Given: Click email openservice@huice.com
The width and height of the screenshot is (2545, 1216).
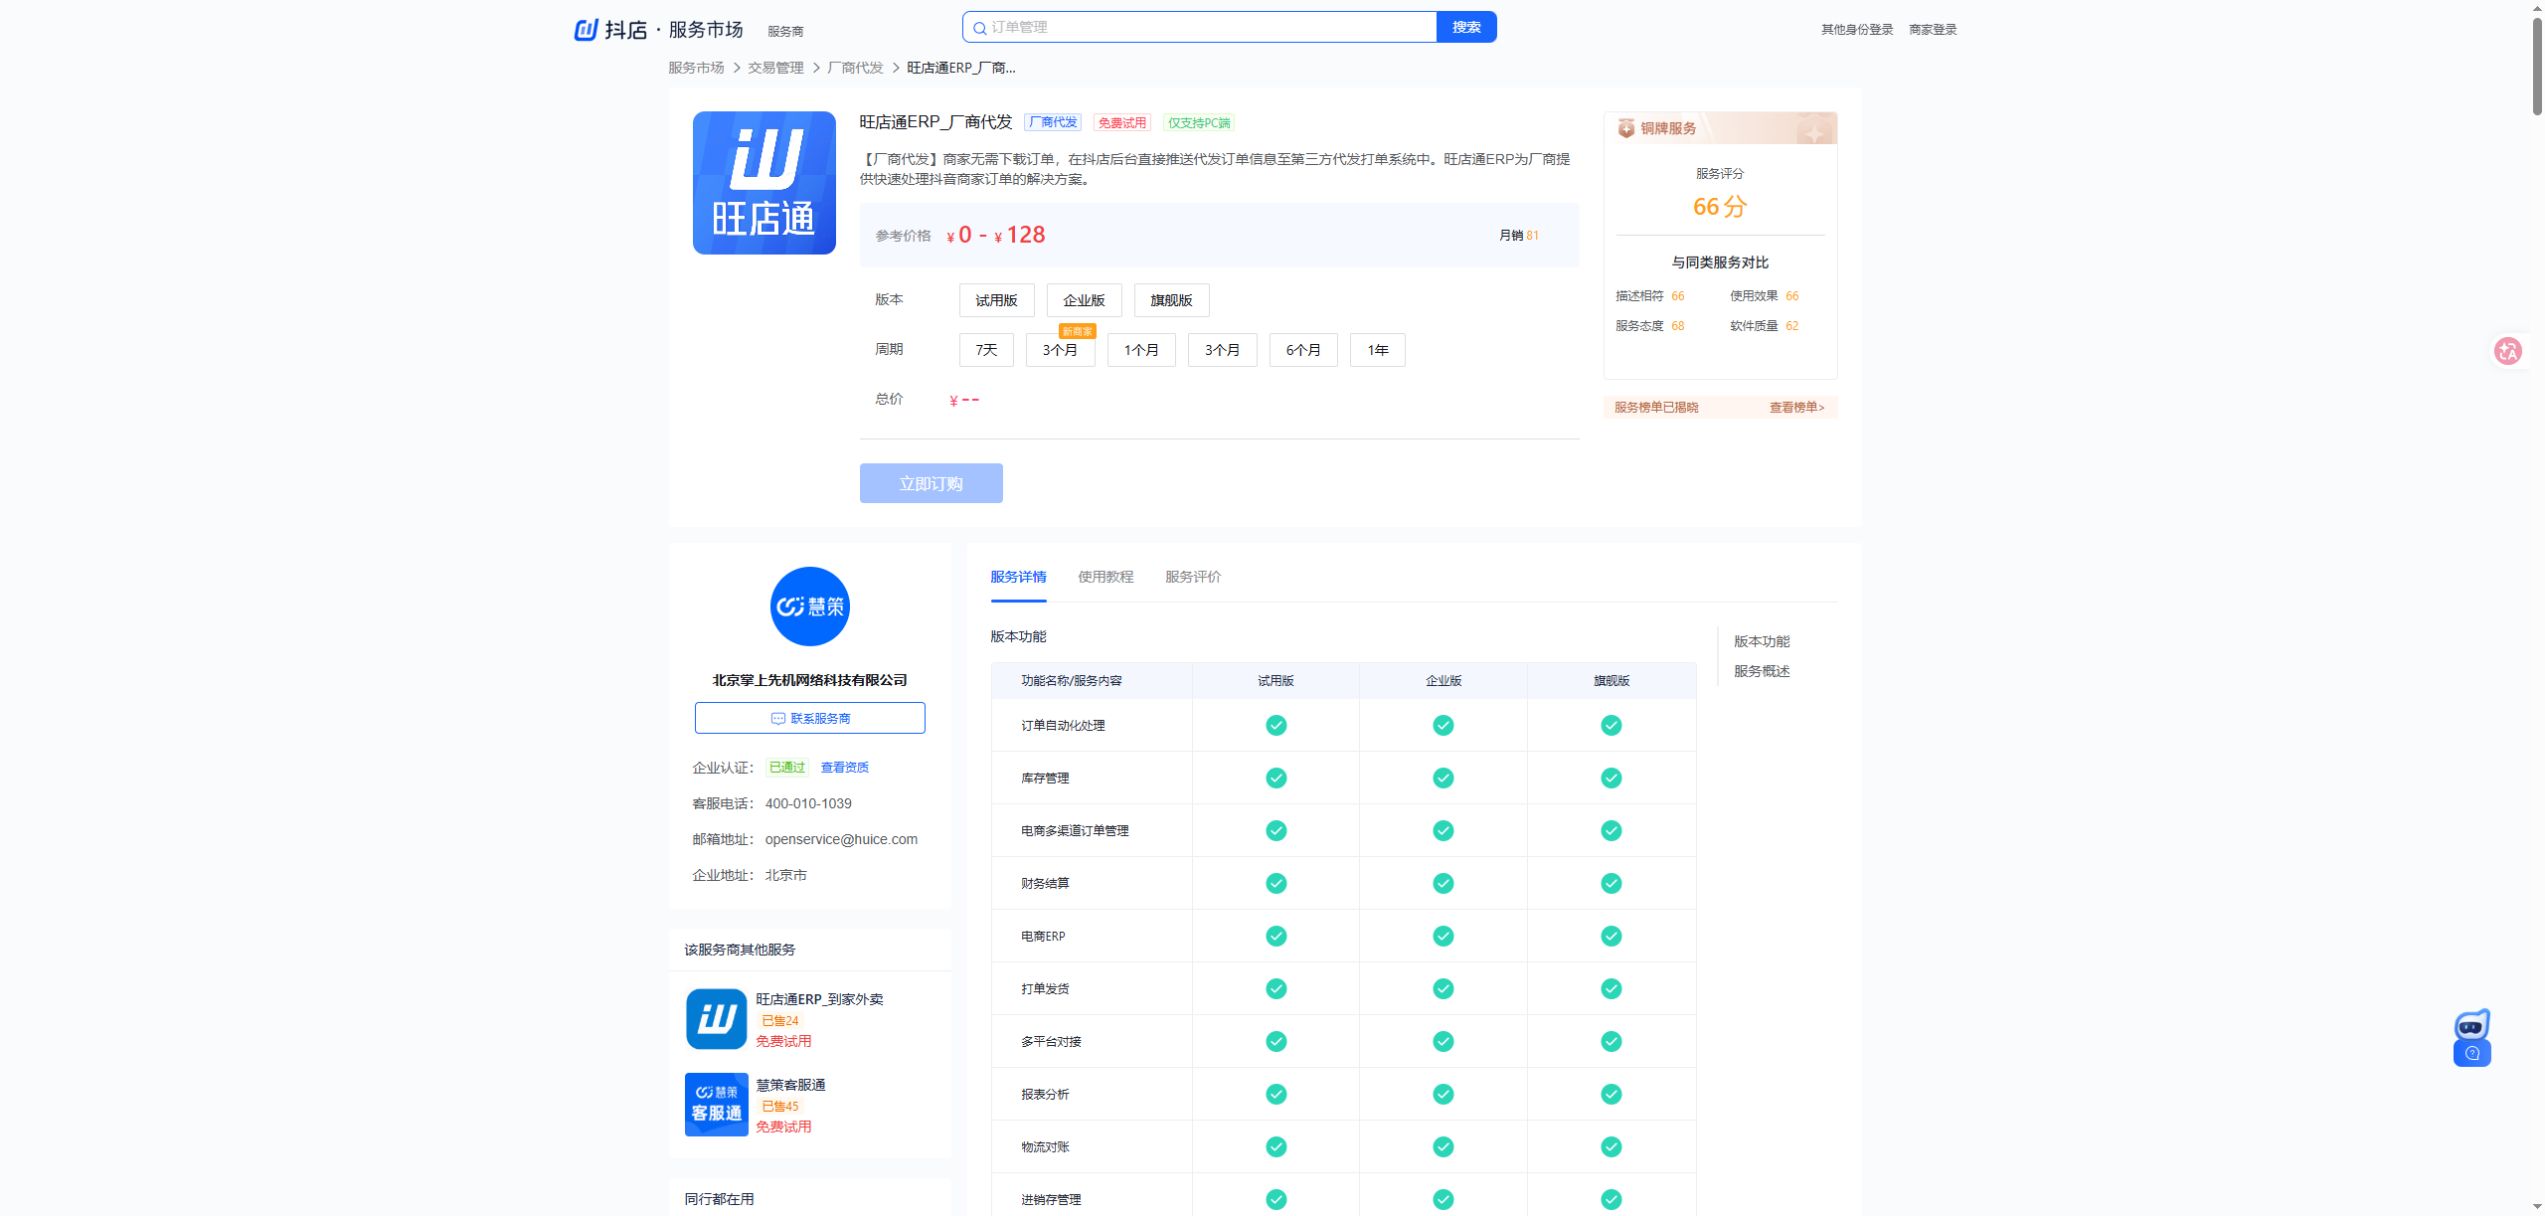Looking at the screenshot, I should point(841,840).
